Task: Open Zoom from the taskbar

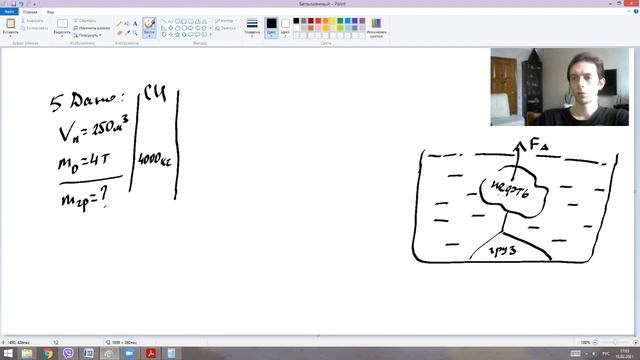Action: click(129, 353)
